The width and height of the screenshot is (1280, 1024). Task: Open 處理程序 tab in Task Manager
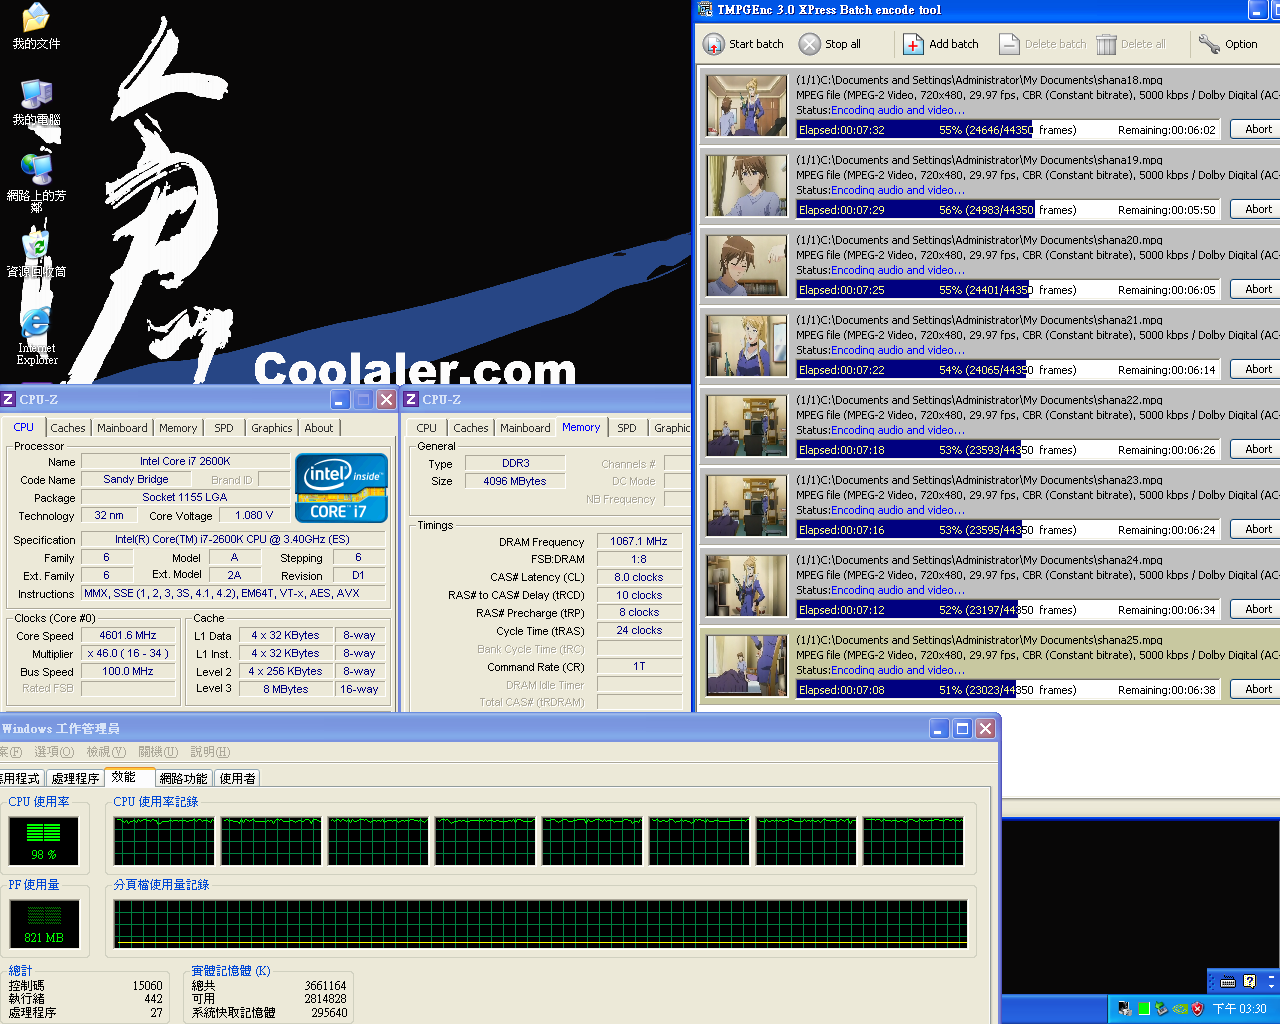pyautogui.click(x=76, y=778)
